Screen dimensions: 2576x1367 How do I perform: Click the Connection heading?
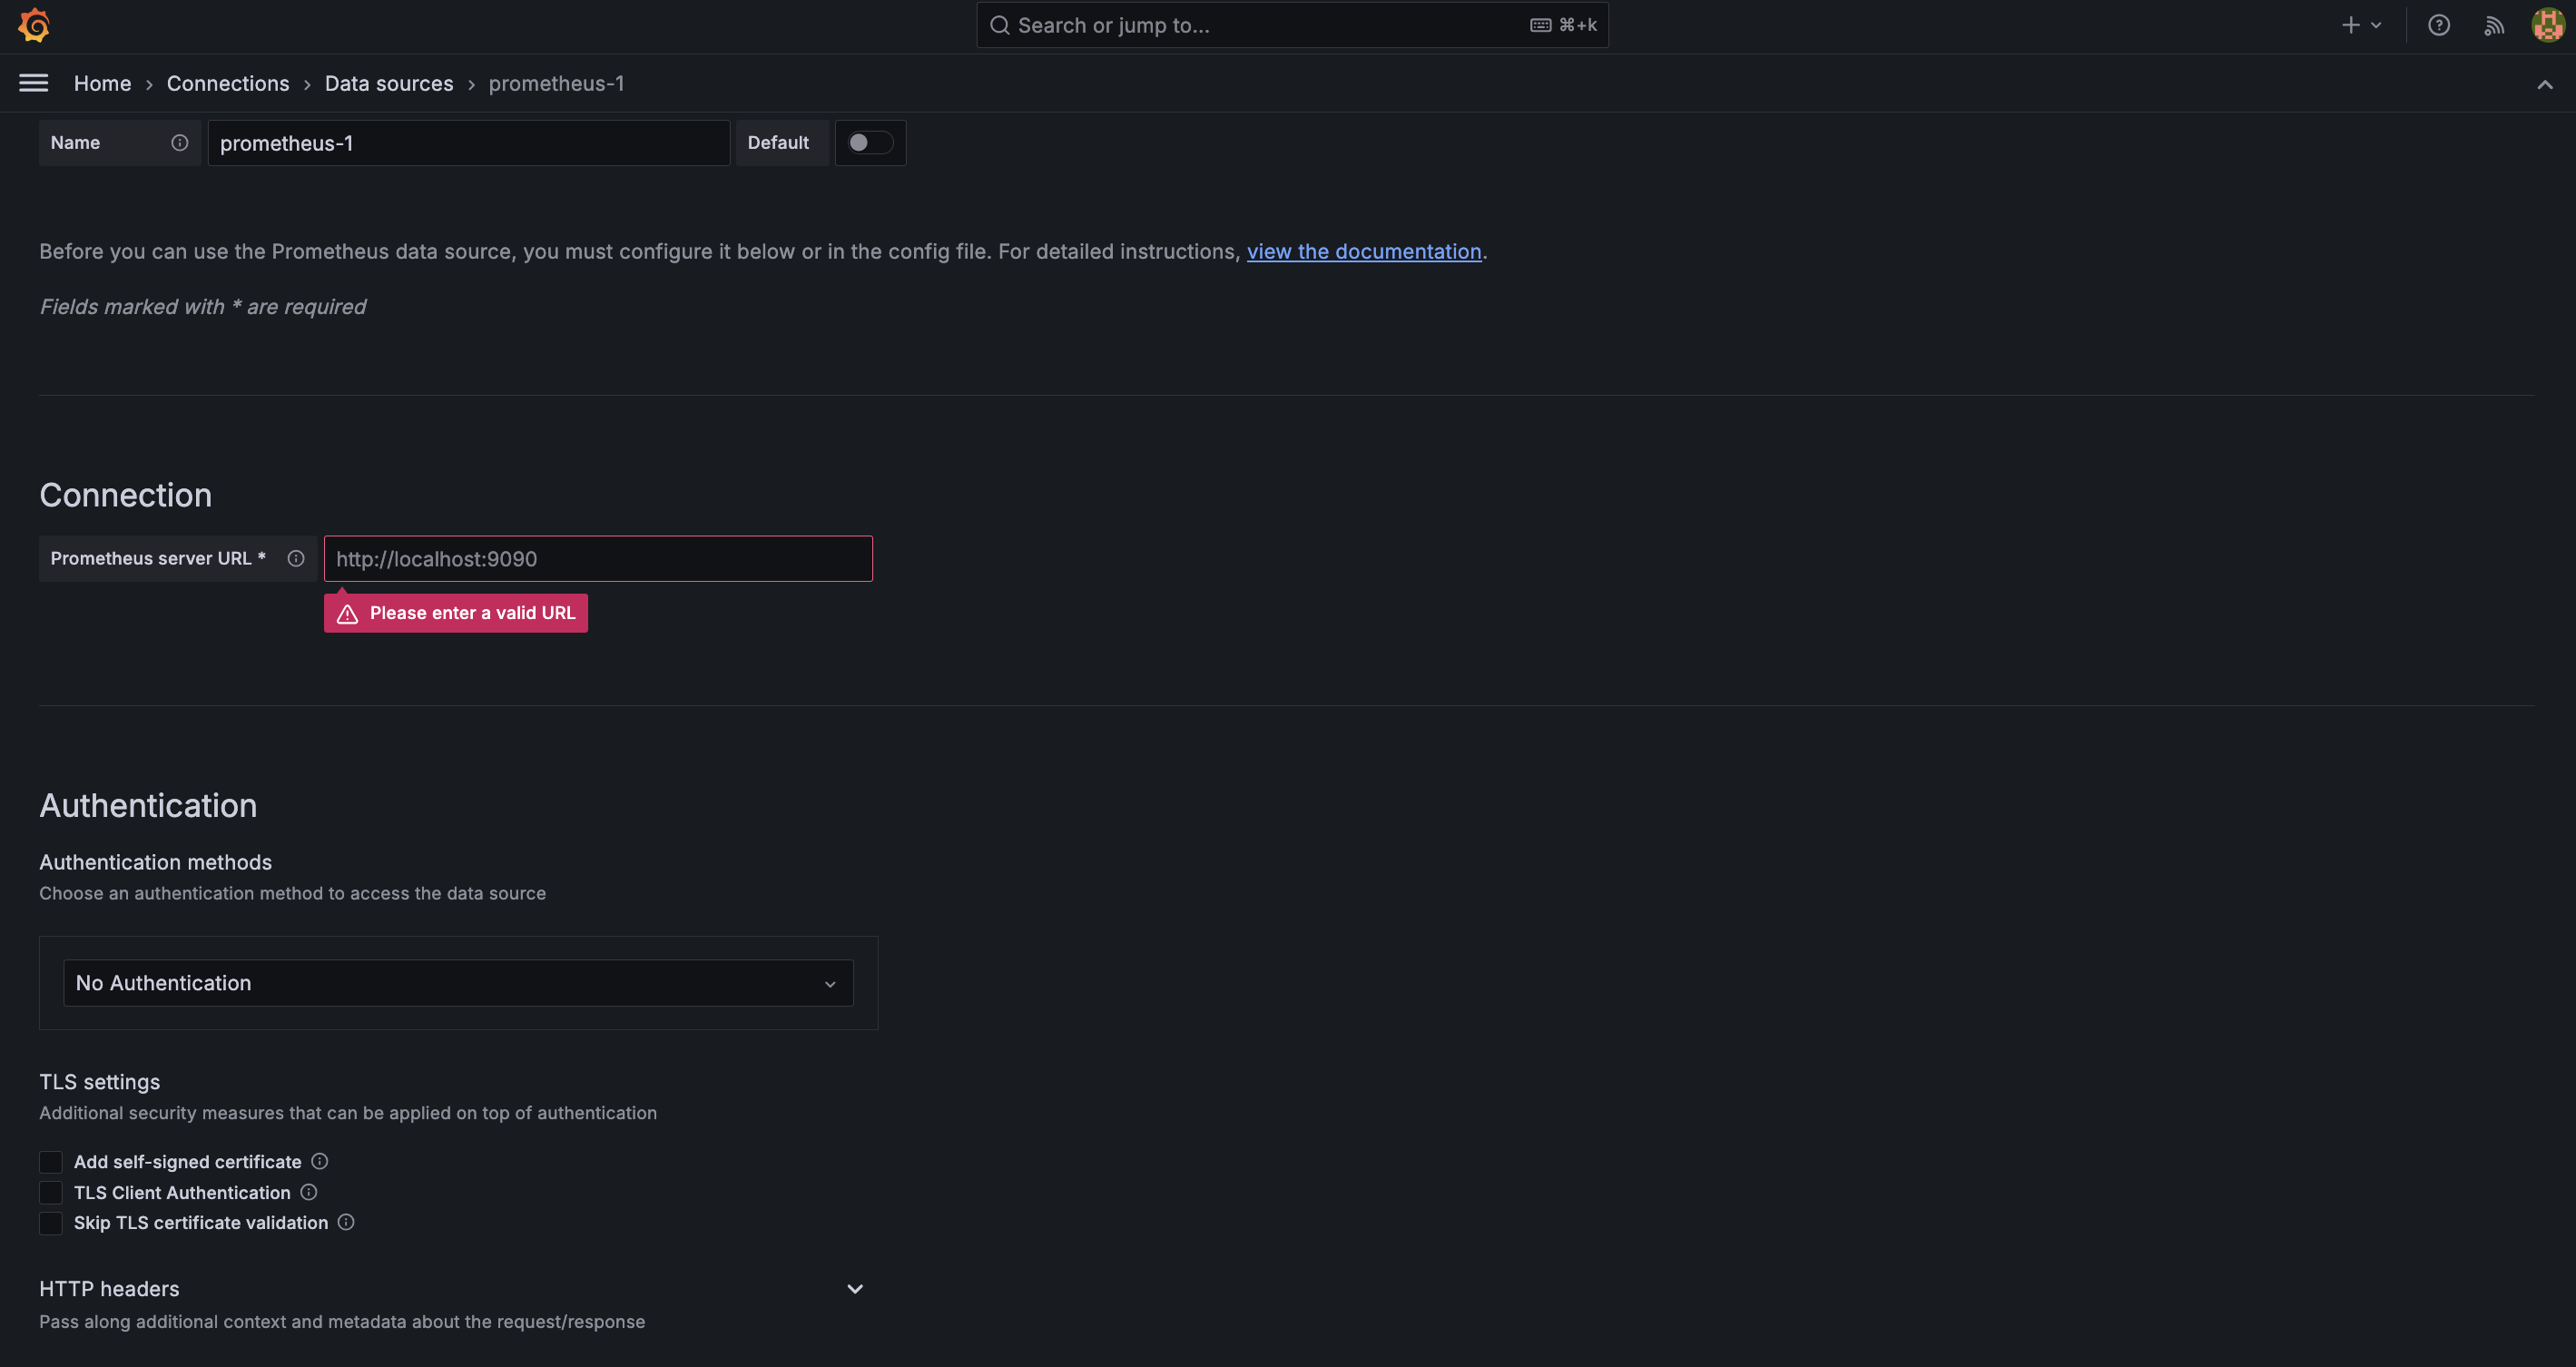tap(126, 496)
